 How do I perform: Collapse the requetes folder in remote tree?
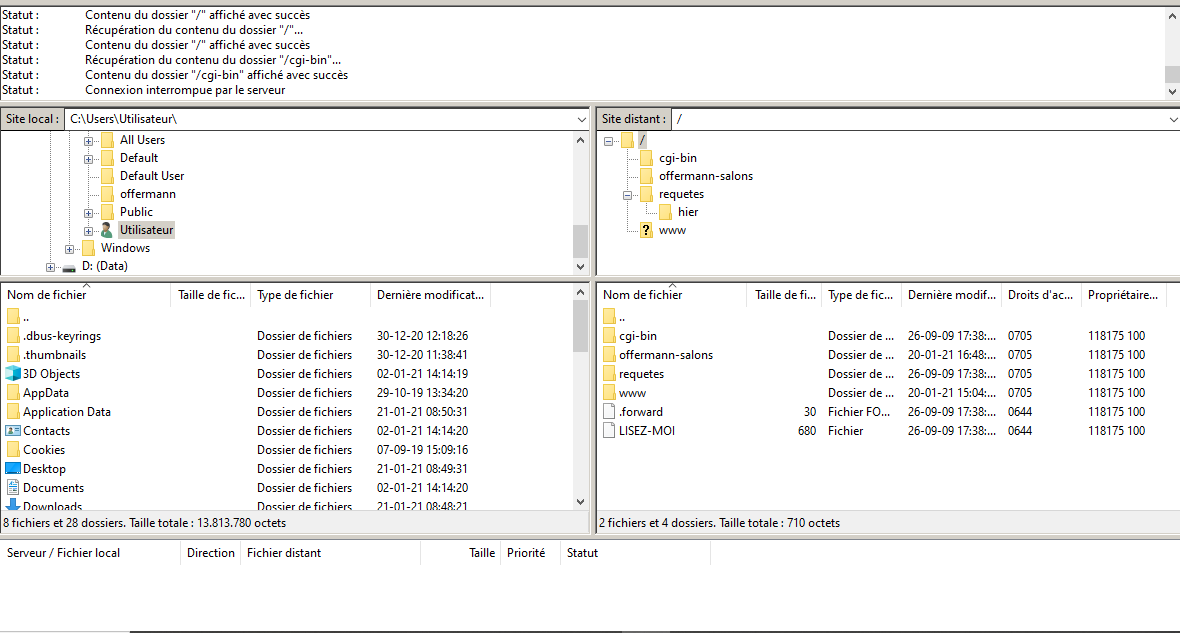click(x=627, y=195)
